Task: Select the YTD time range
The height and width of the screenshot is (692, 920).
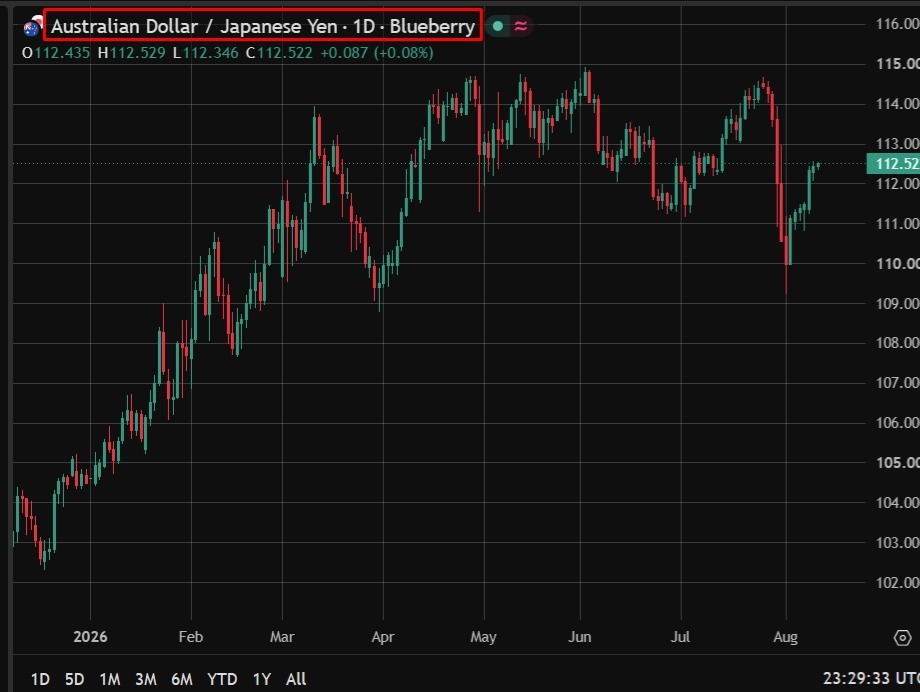Action: [x=222, y=679]
